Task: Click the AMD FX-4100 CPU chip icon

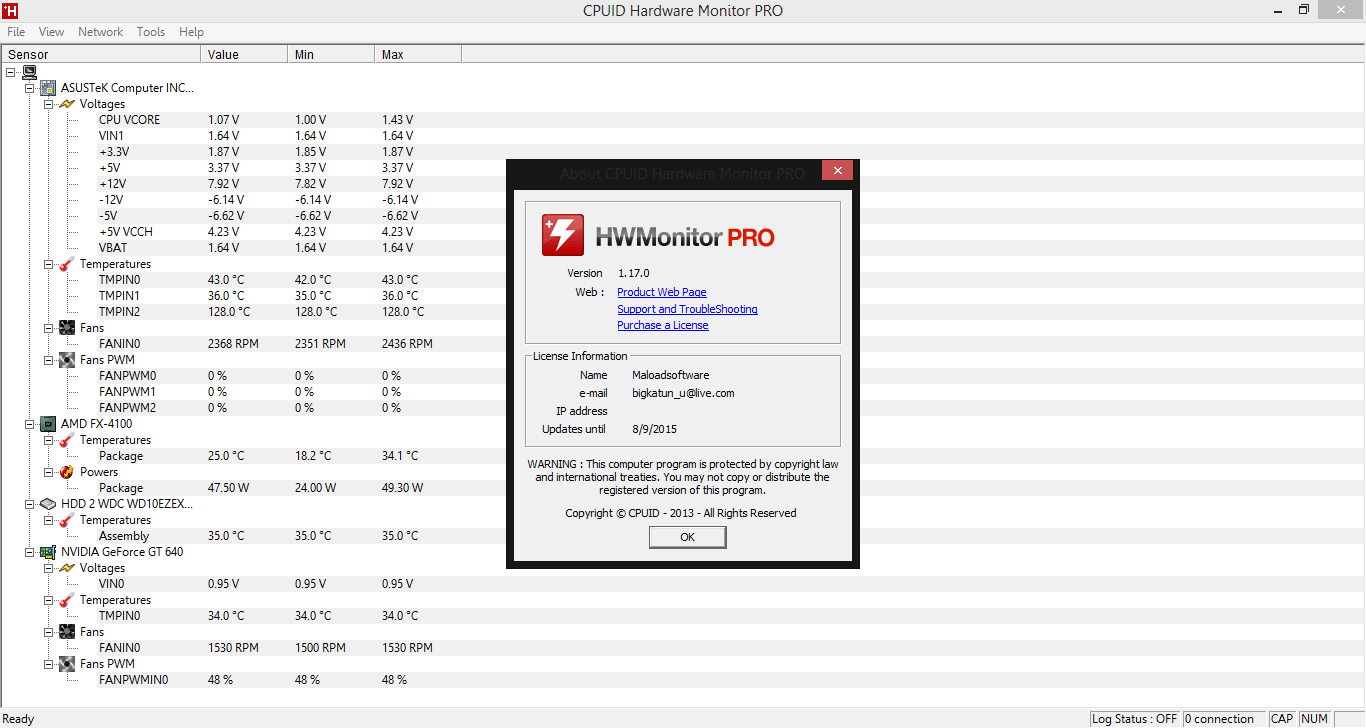Action: click(x=48, y=424)
